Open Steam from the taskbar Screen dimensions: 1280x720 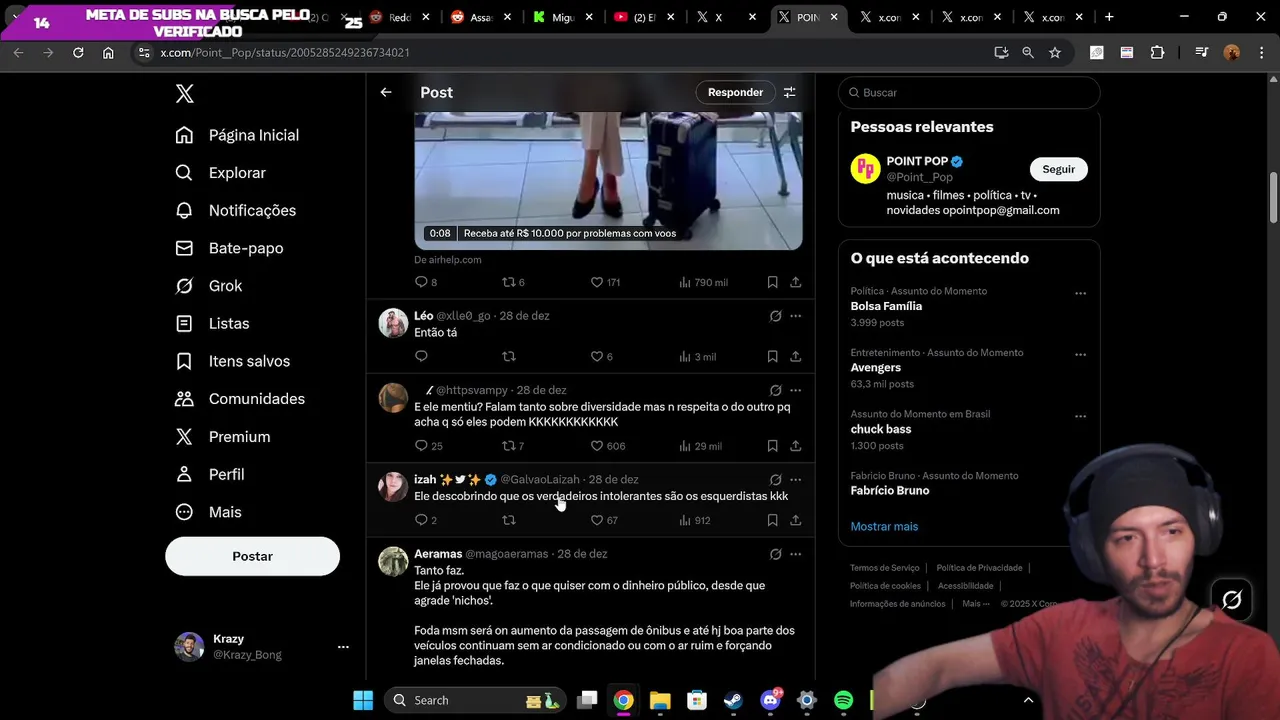(x=733, y=700)
